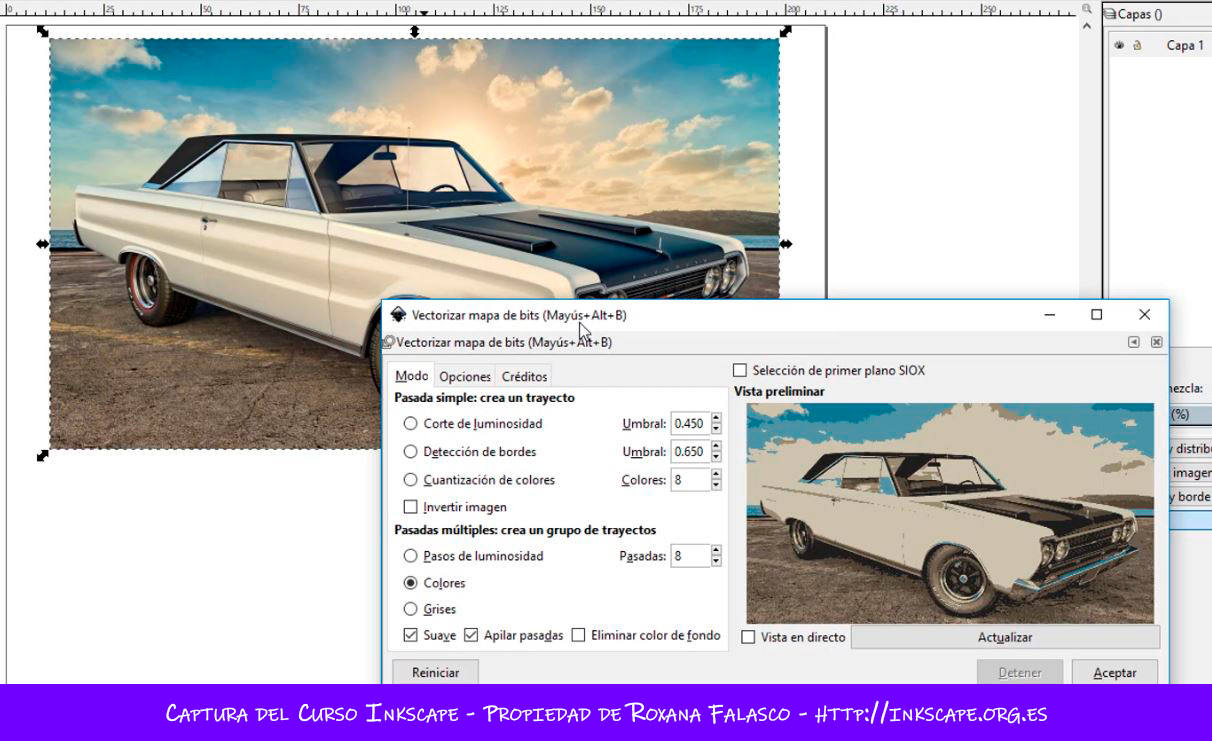
Task: Toggle the lock icon for Capa 1
Action: coord(1137,45)
